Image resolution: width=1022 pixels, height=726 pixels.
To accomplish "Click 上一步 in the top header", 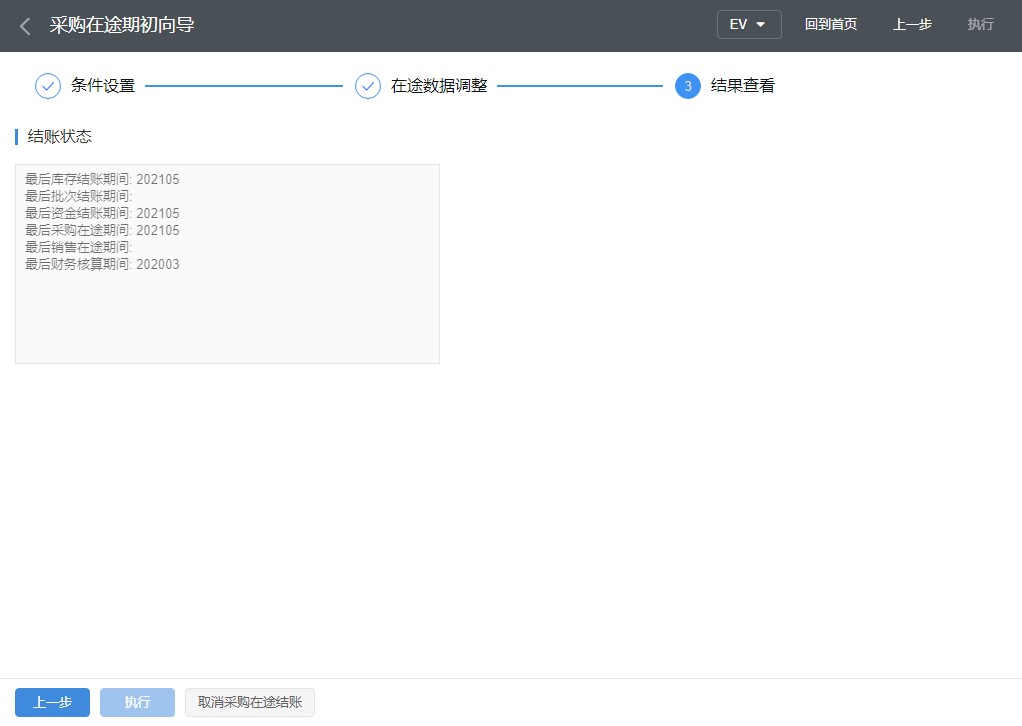I will point(912,25).
